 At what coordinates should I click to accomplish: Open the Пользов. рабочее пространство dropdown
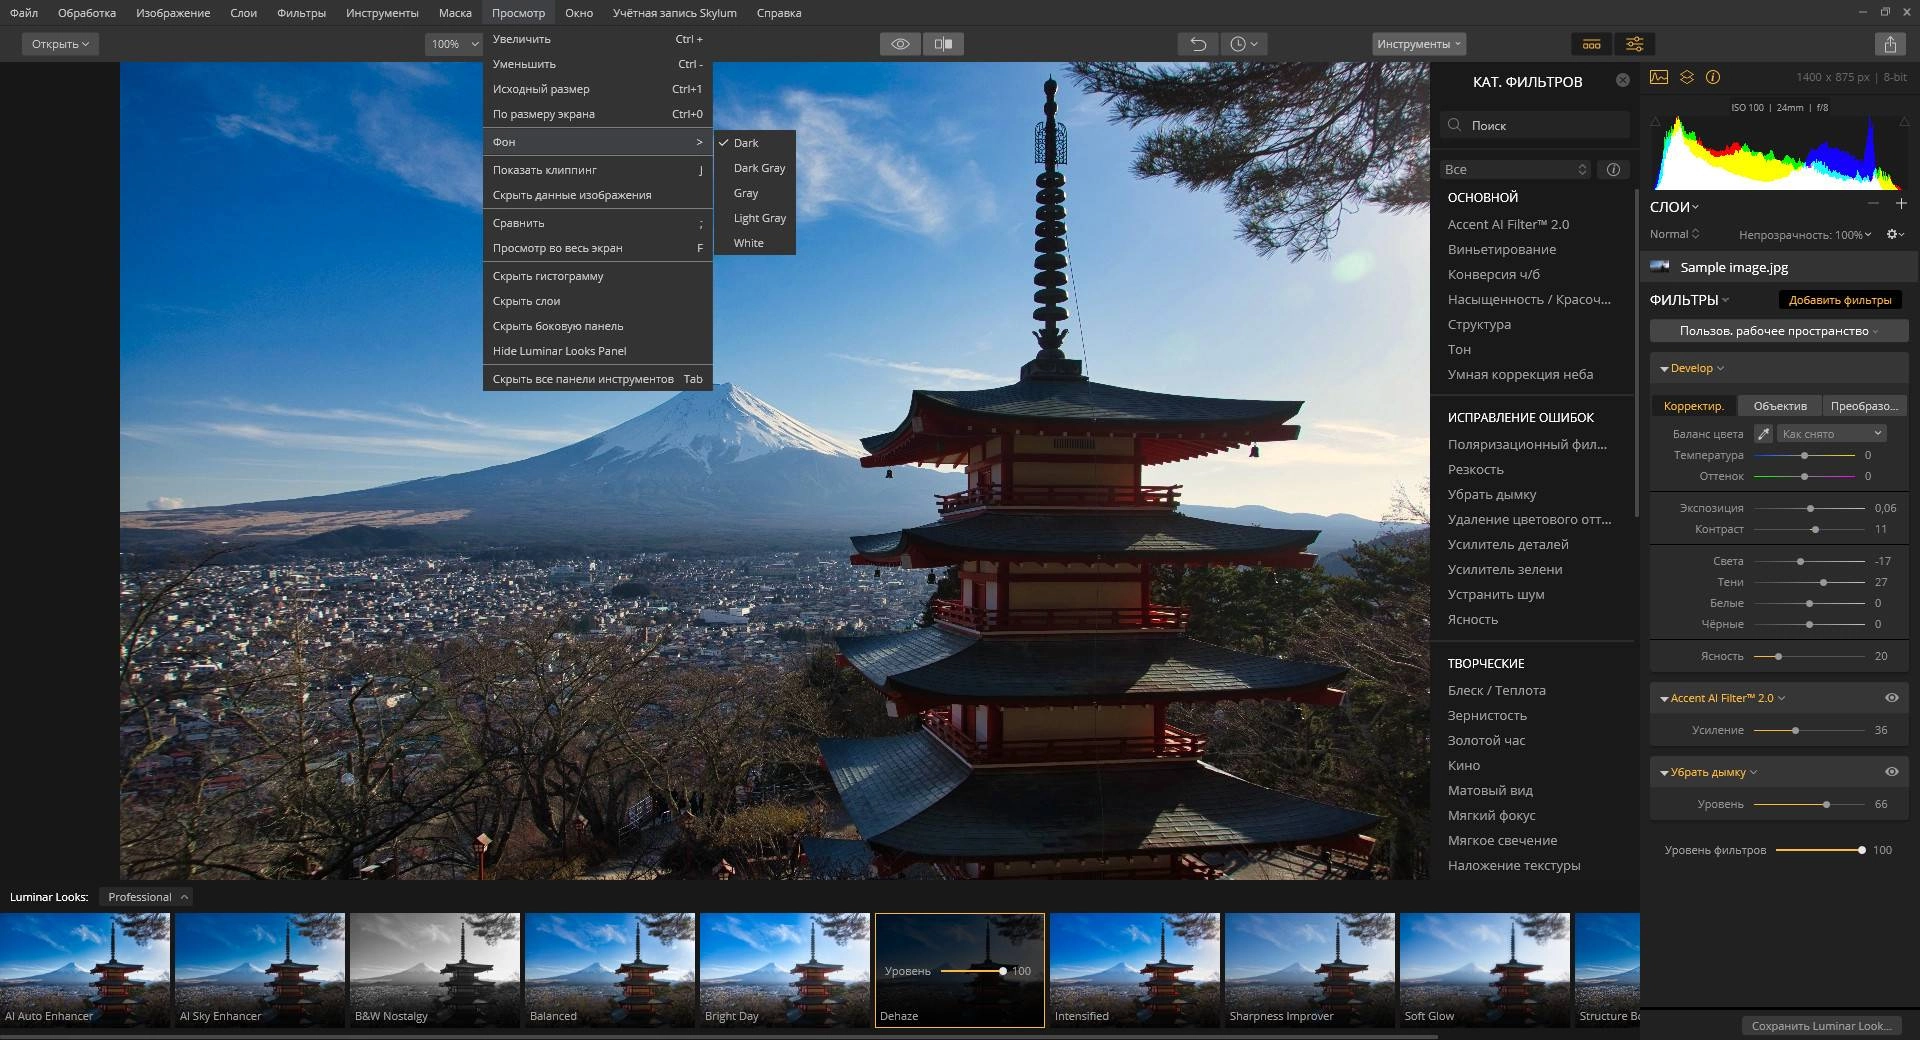coord(1779,331)
